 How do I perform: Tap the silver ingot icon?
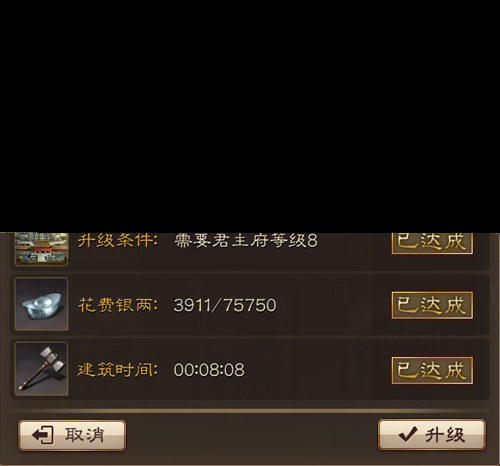42,304
